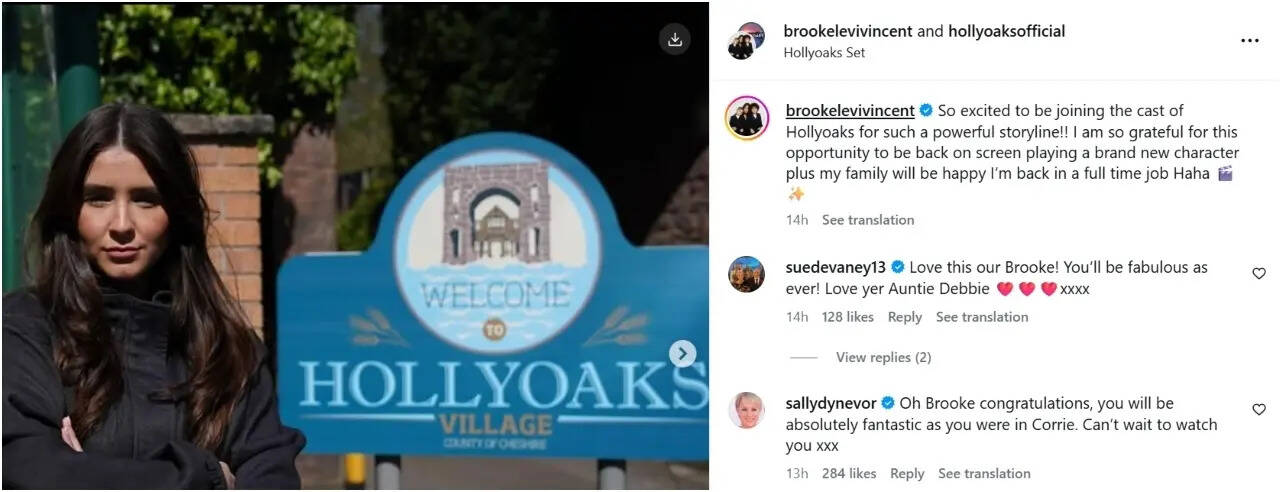
Task: Reply to sallydynevor's comment
Action: 907,474
